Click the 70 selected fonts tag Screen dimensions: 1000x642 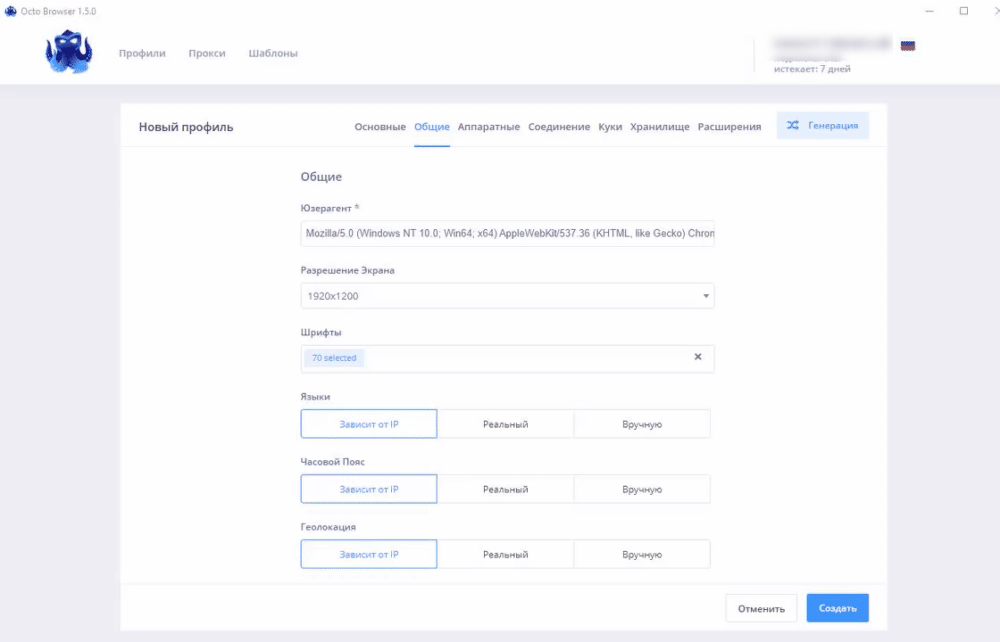334,358
